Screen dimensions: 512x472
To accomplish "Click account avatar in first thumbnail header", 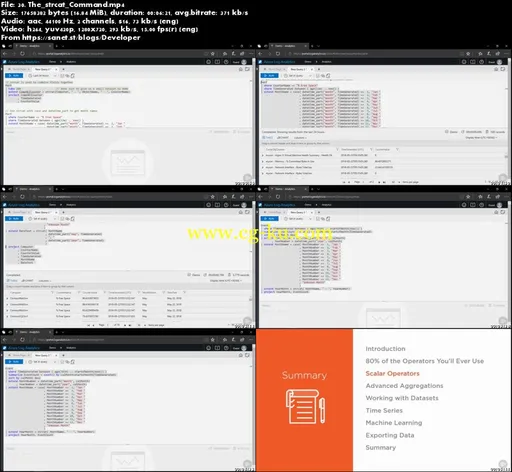I will (244, 62).
